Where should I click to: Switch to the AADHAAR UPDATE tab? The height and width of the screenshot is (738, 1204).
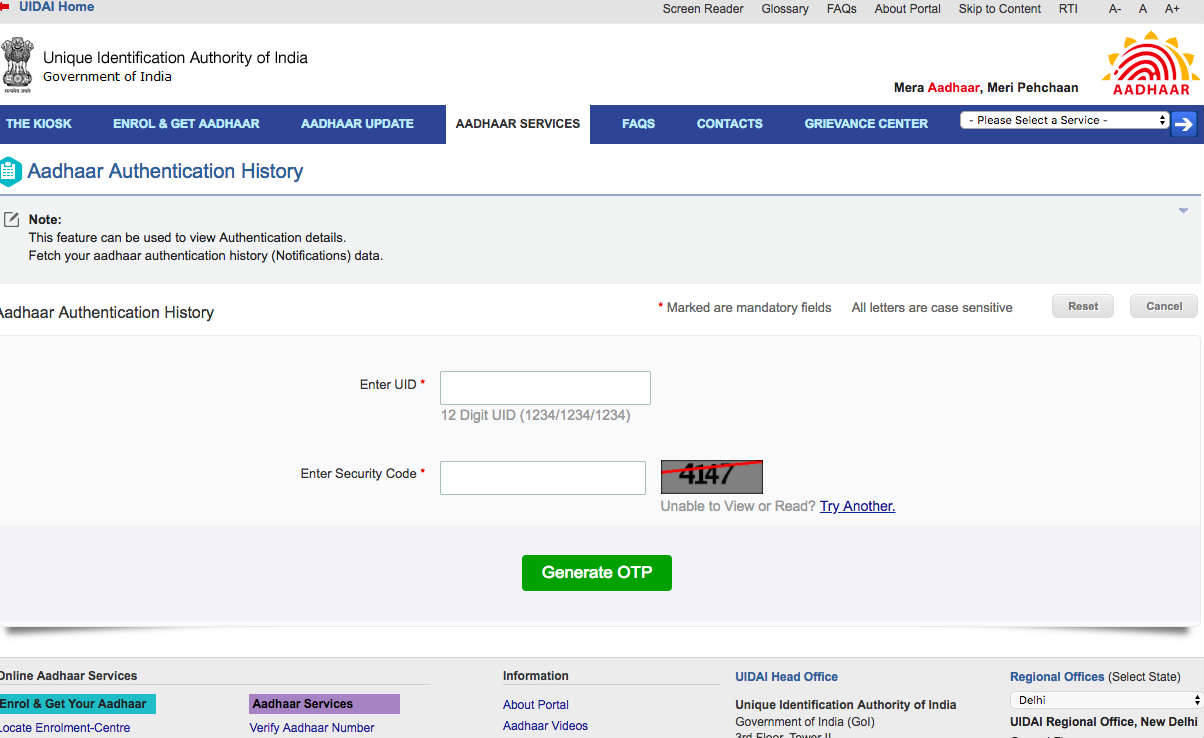(357, 123)
